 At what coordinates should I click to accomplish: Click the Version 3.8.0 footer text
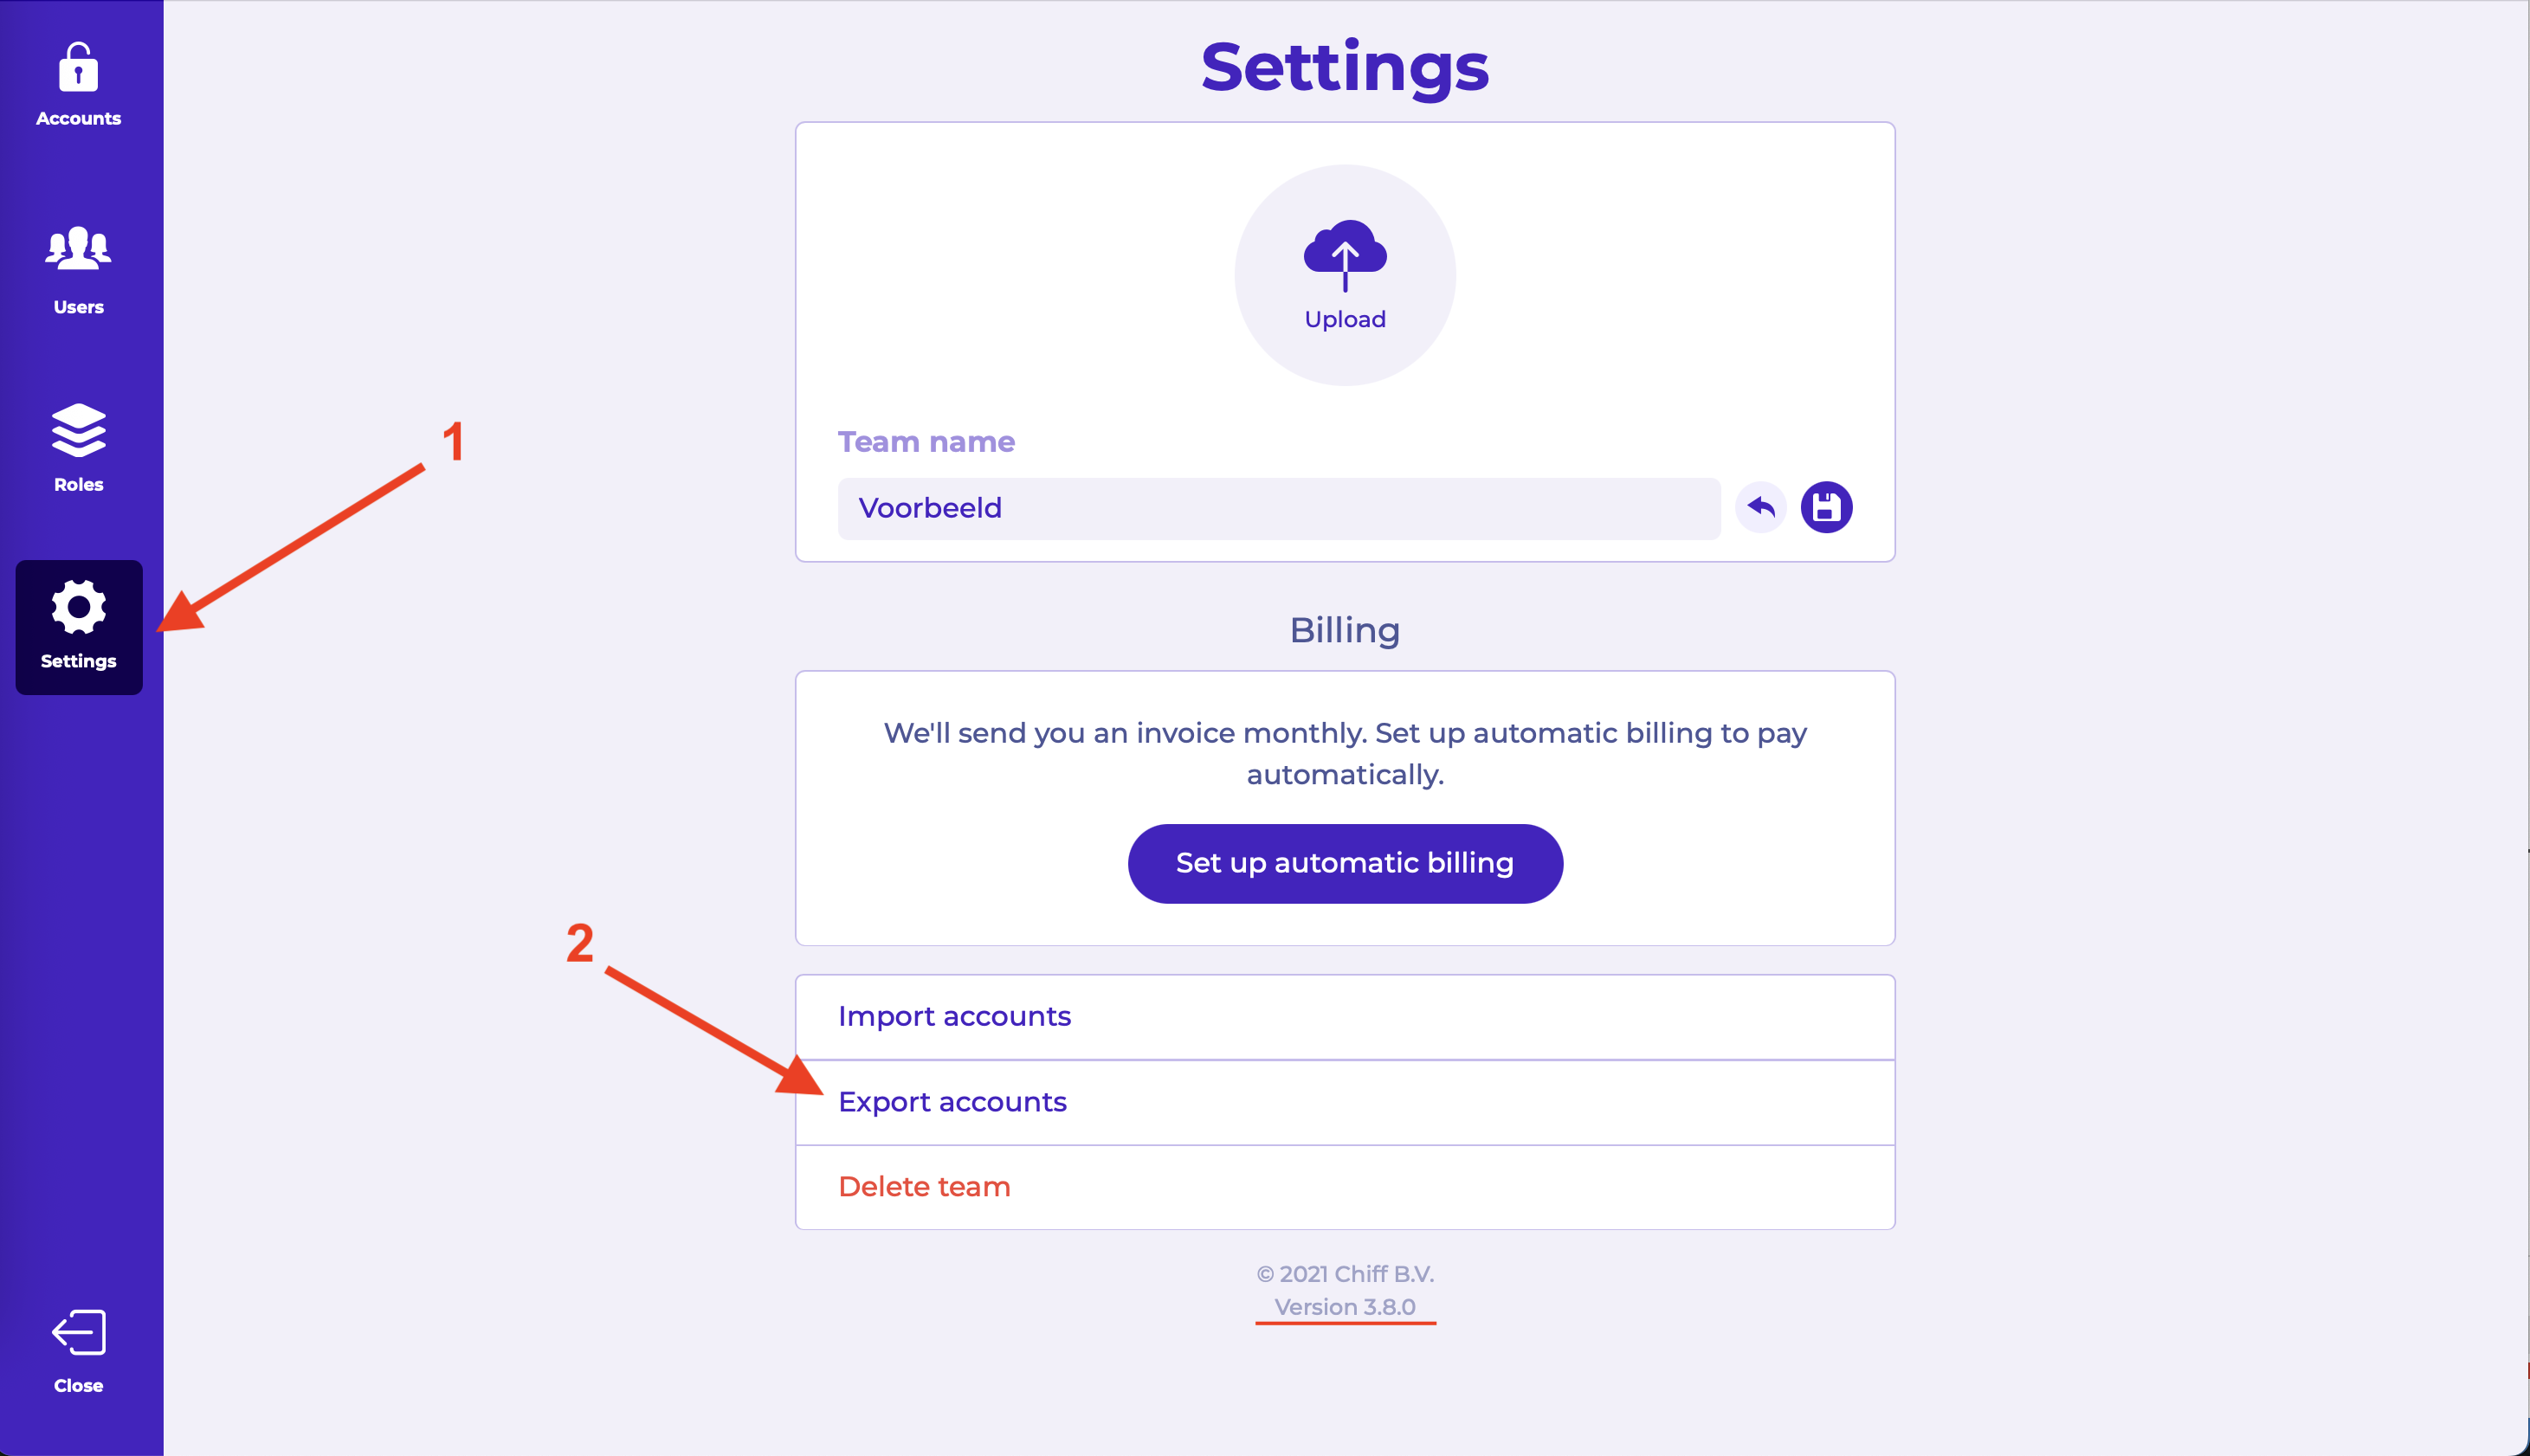(1345, 1307)
